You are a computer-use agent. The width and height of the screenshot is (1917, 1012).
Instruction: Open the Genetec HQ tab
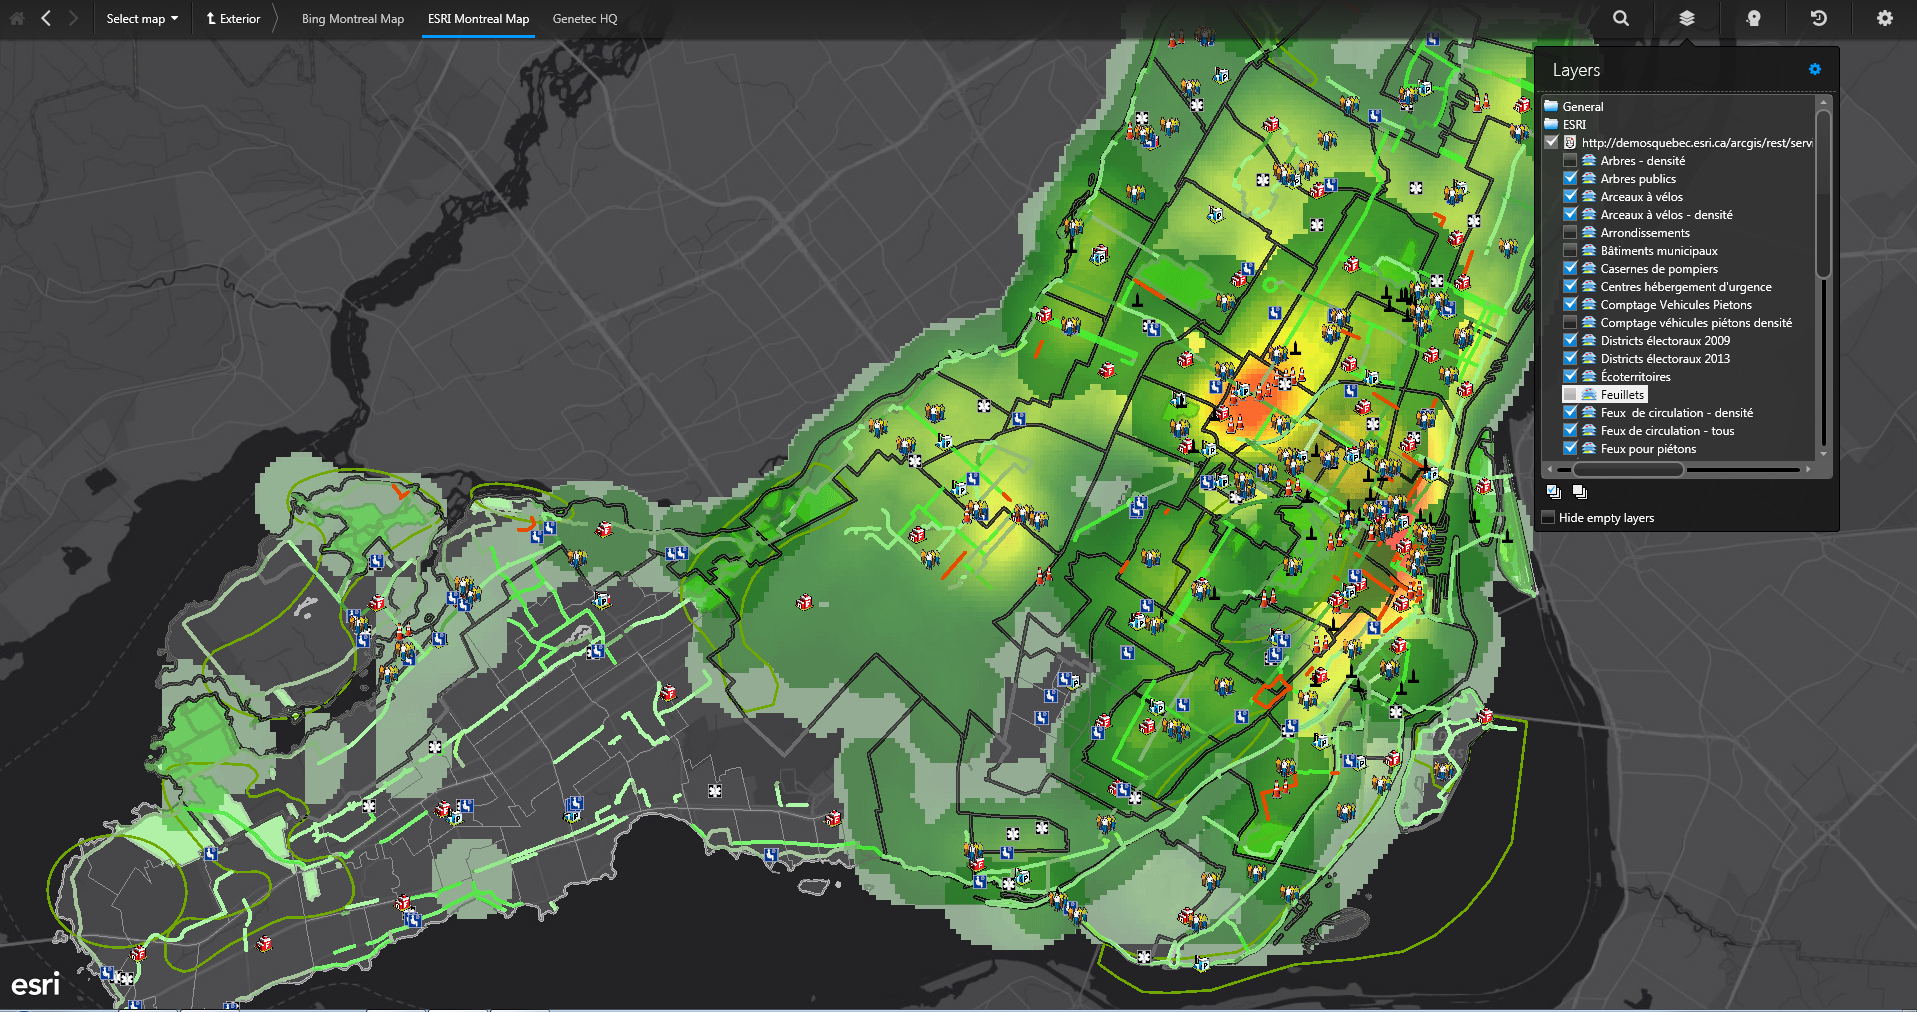pos(585,18)
